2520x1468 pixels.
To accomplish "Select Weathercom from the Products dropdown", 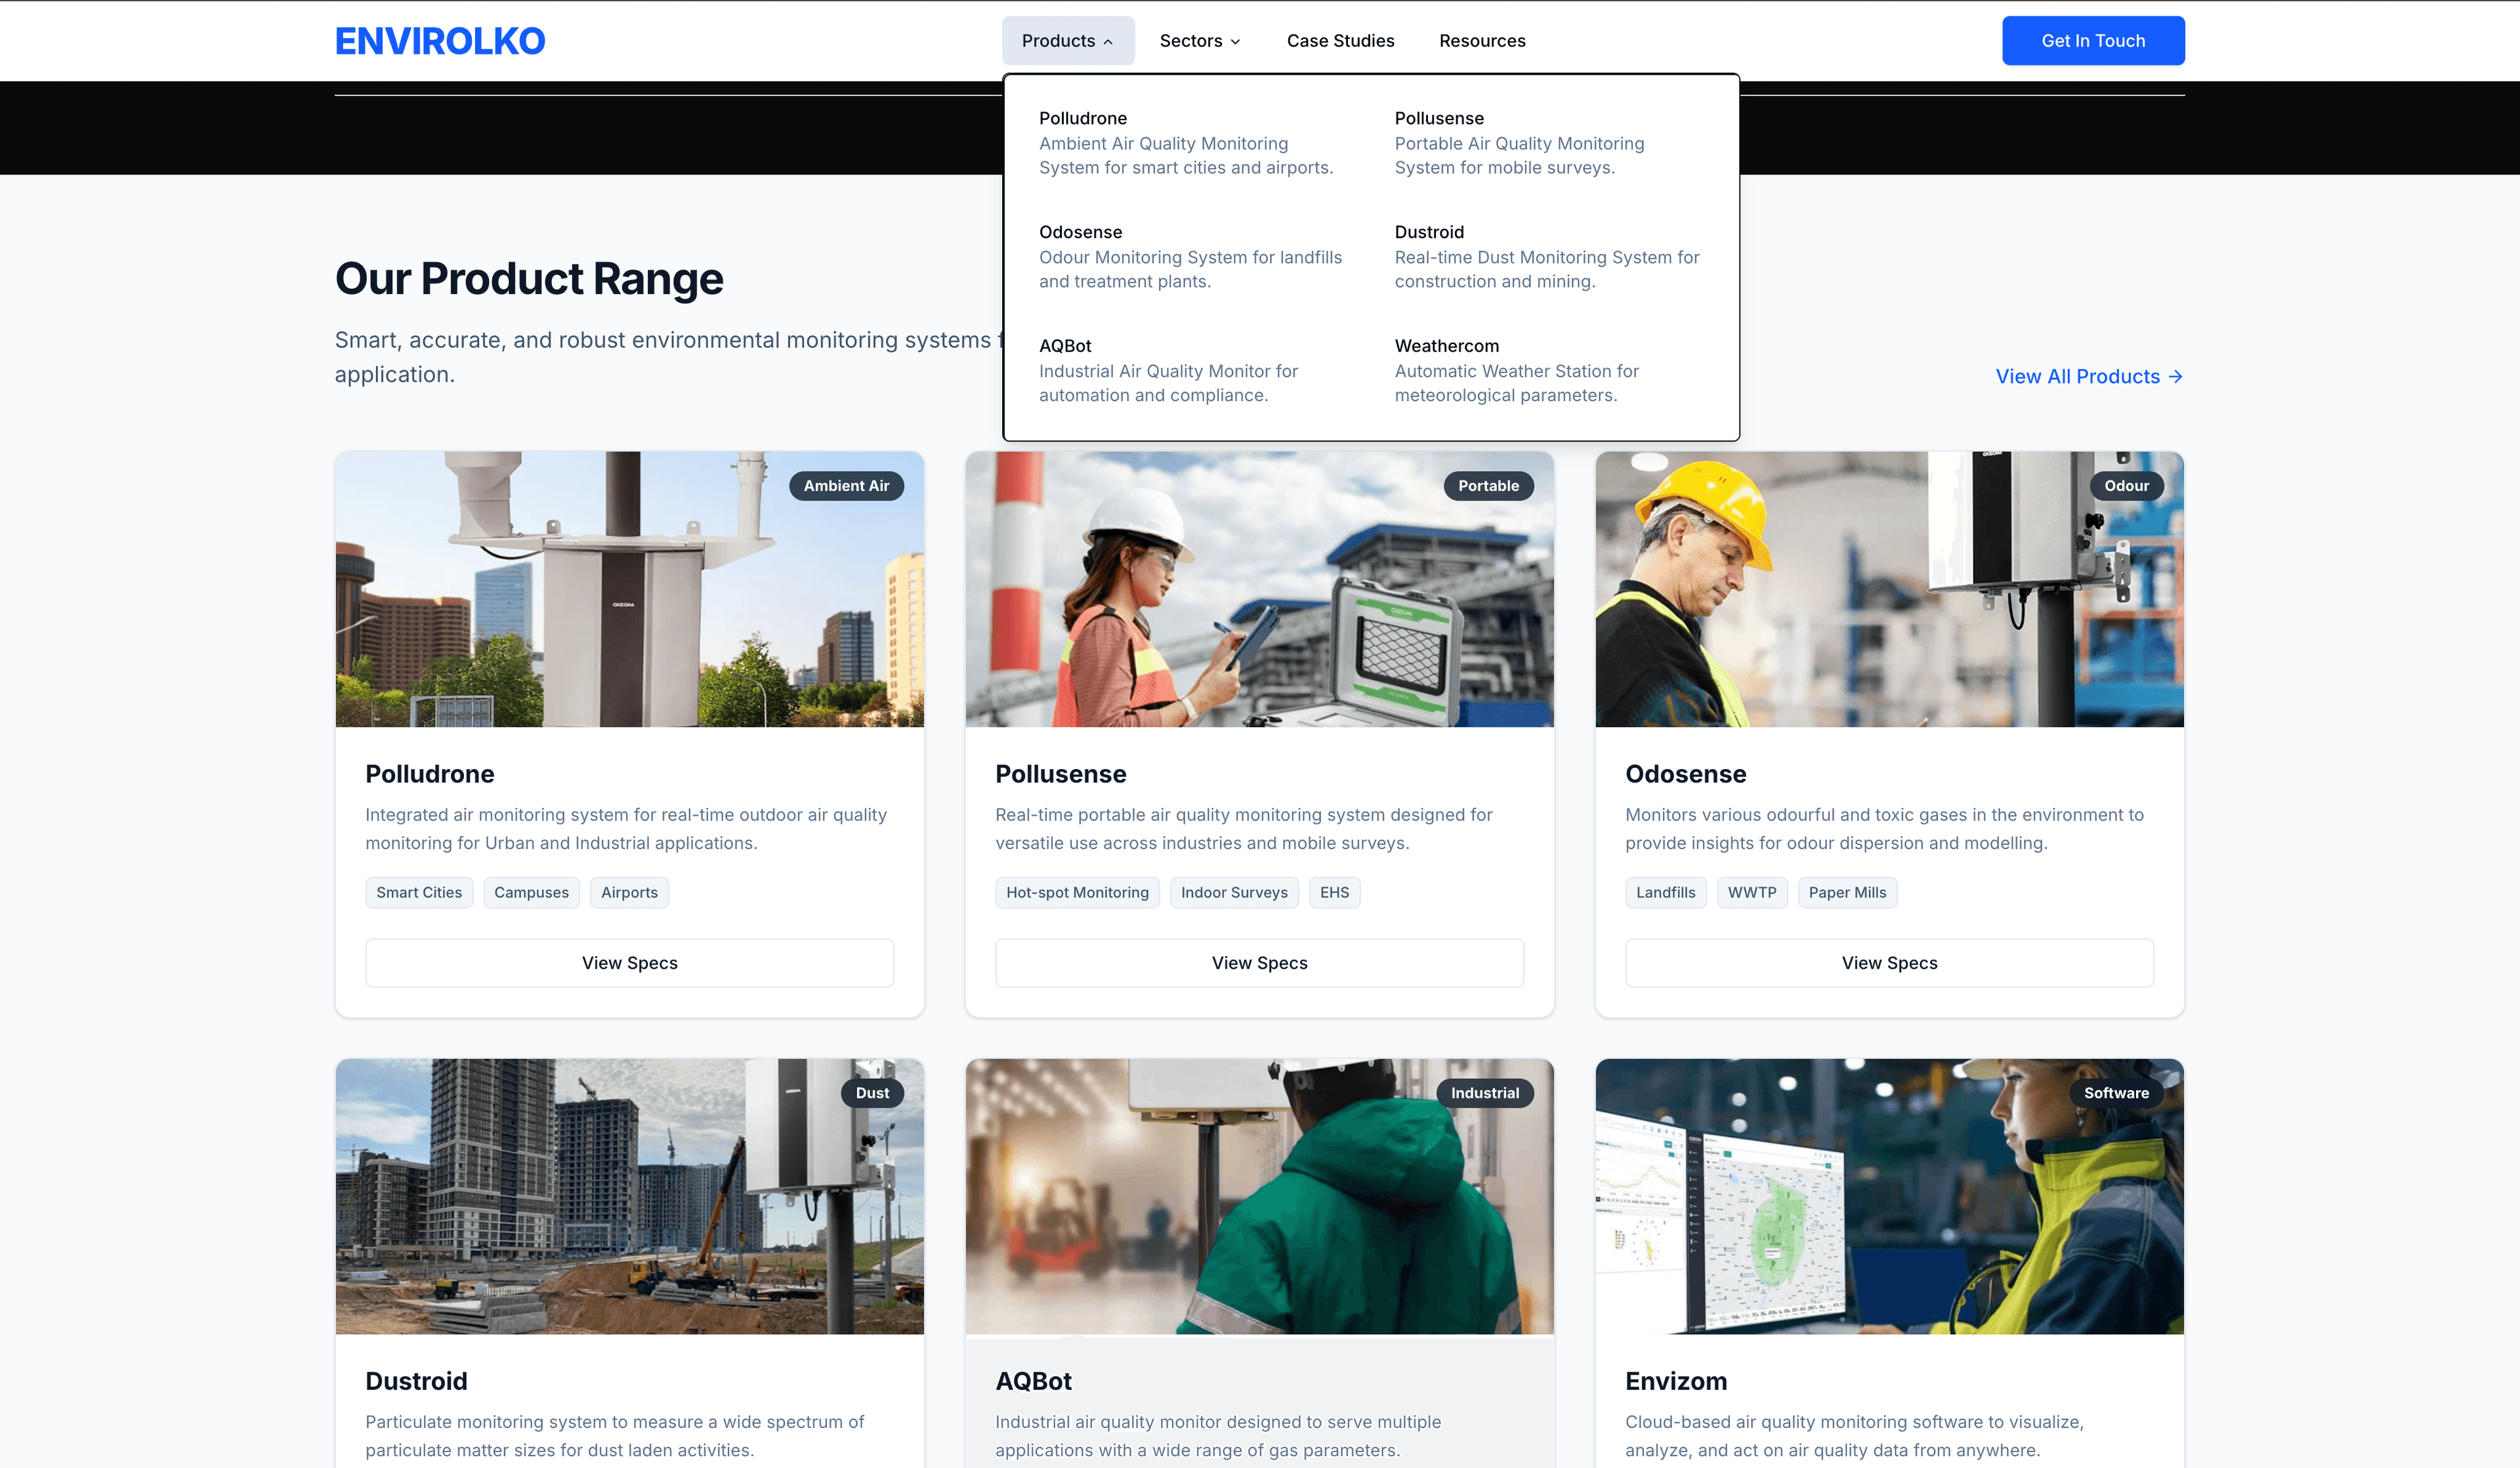I will click(1446, 345).
